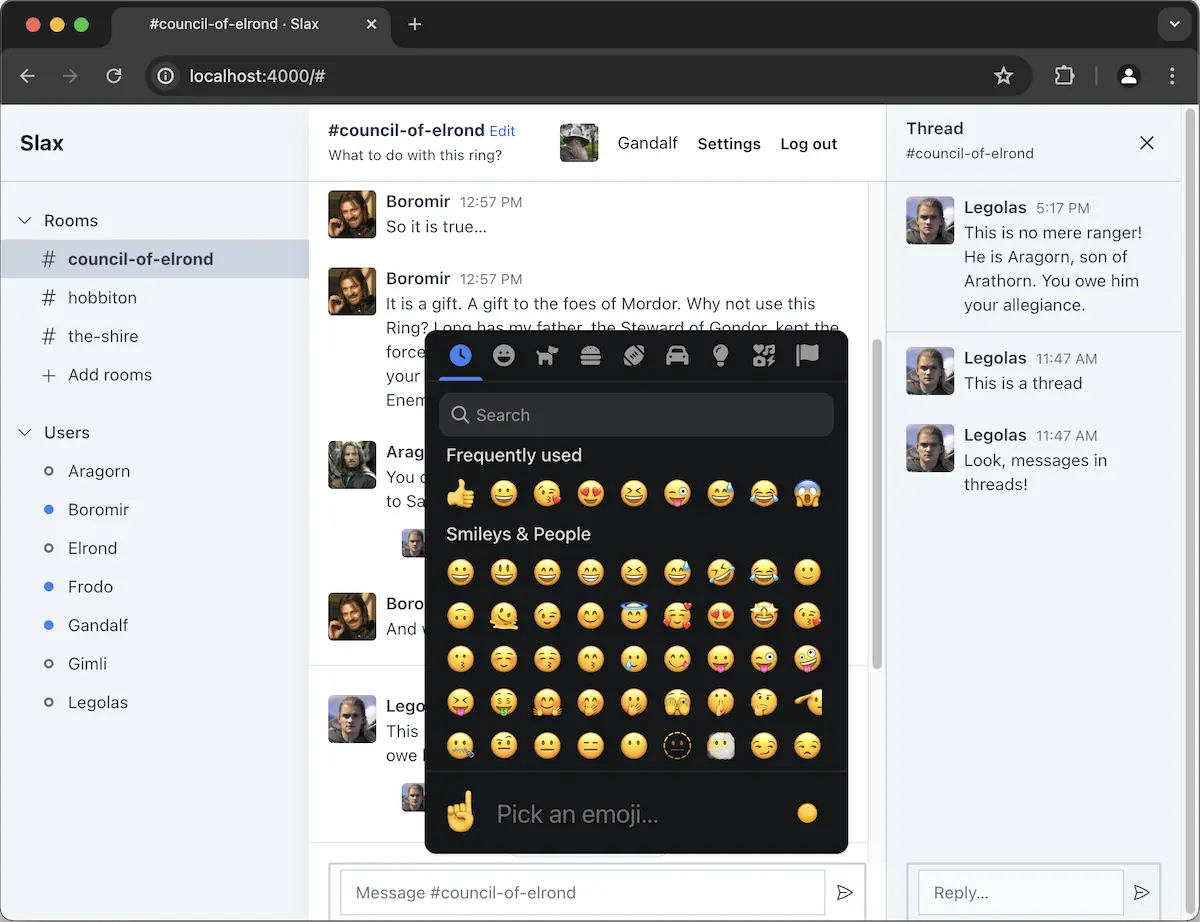Switch to the Frequently used emoji tab

460,356
